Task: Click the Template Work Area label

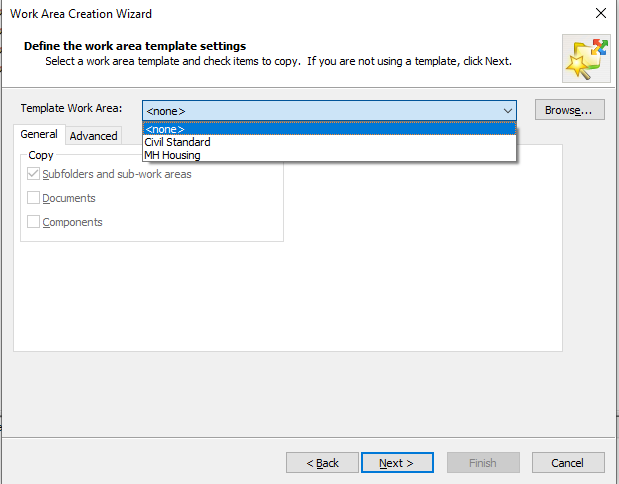Action: (71, 108)
